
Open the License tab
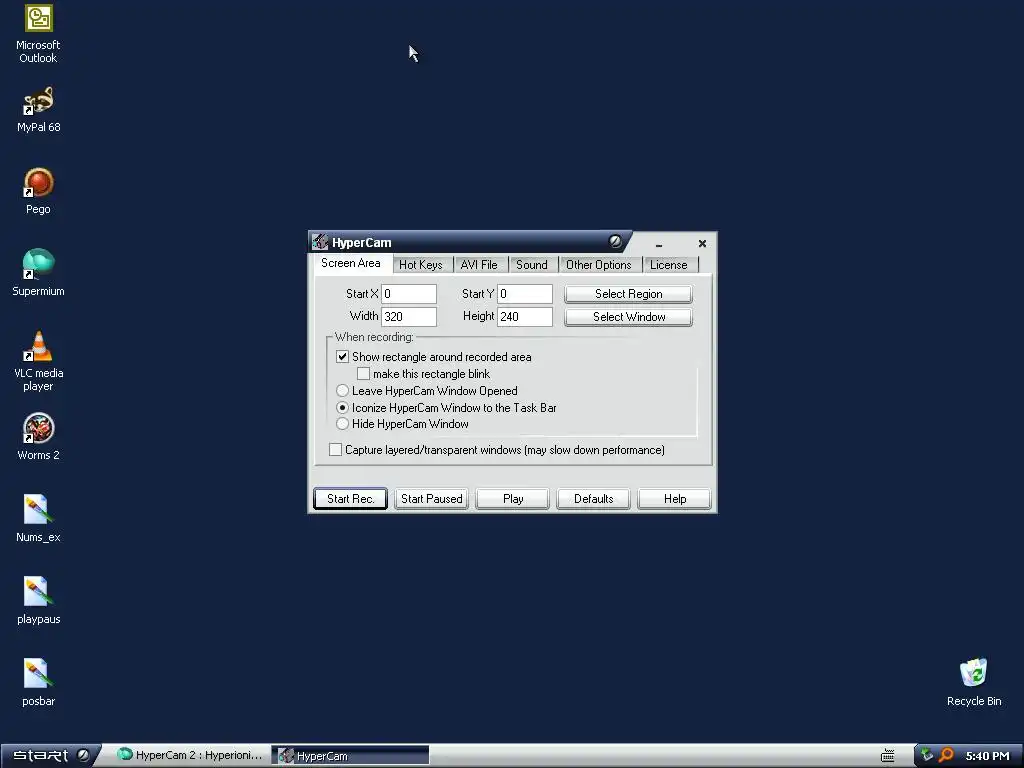click(x=669, y=264)
